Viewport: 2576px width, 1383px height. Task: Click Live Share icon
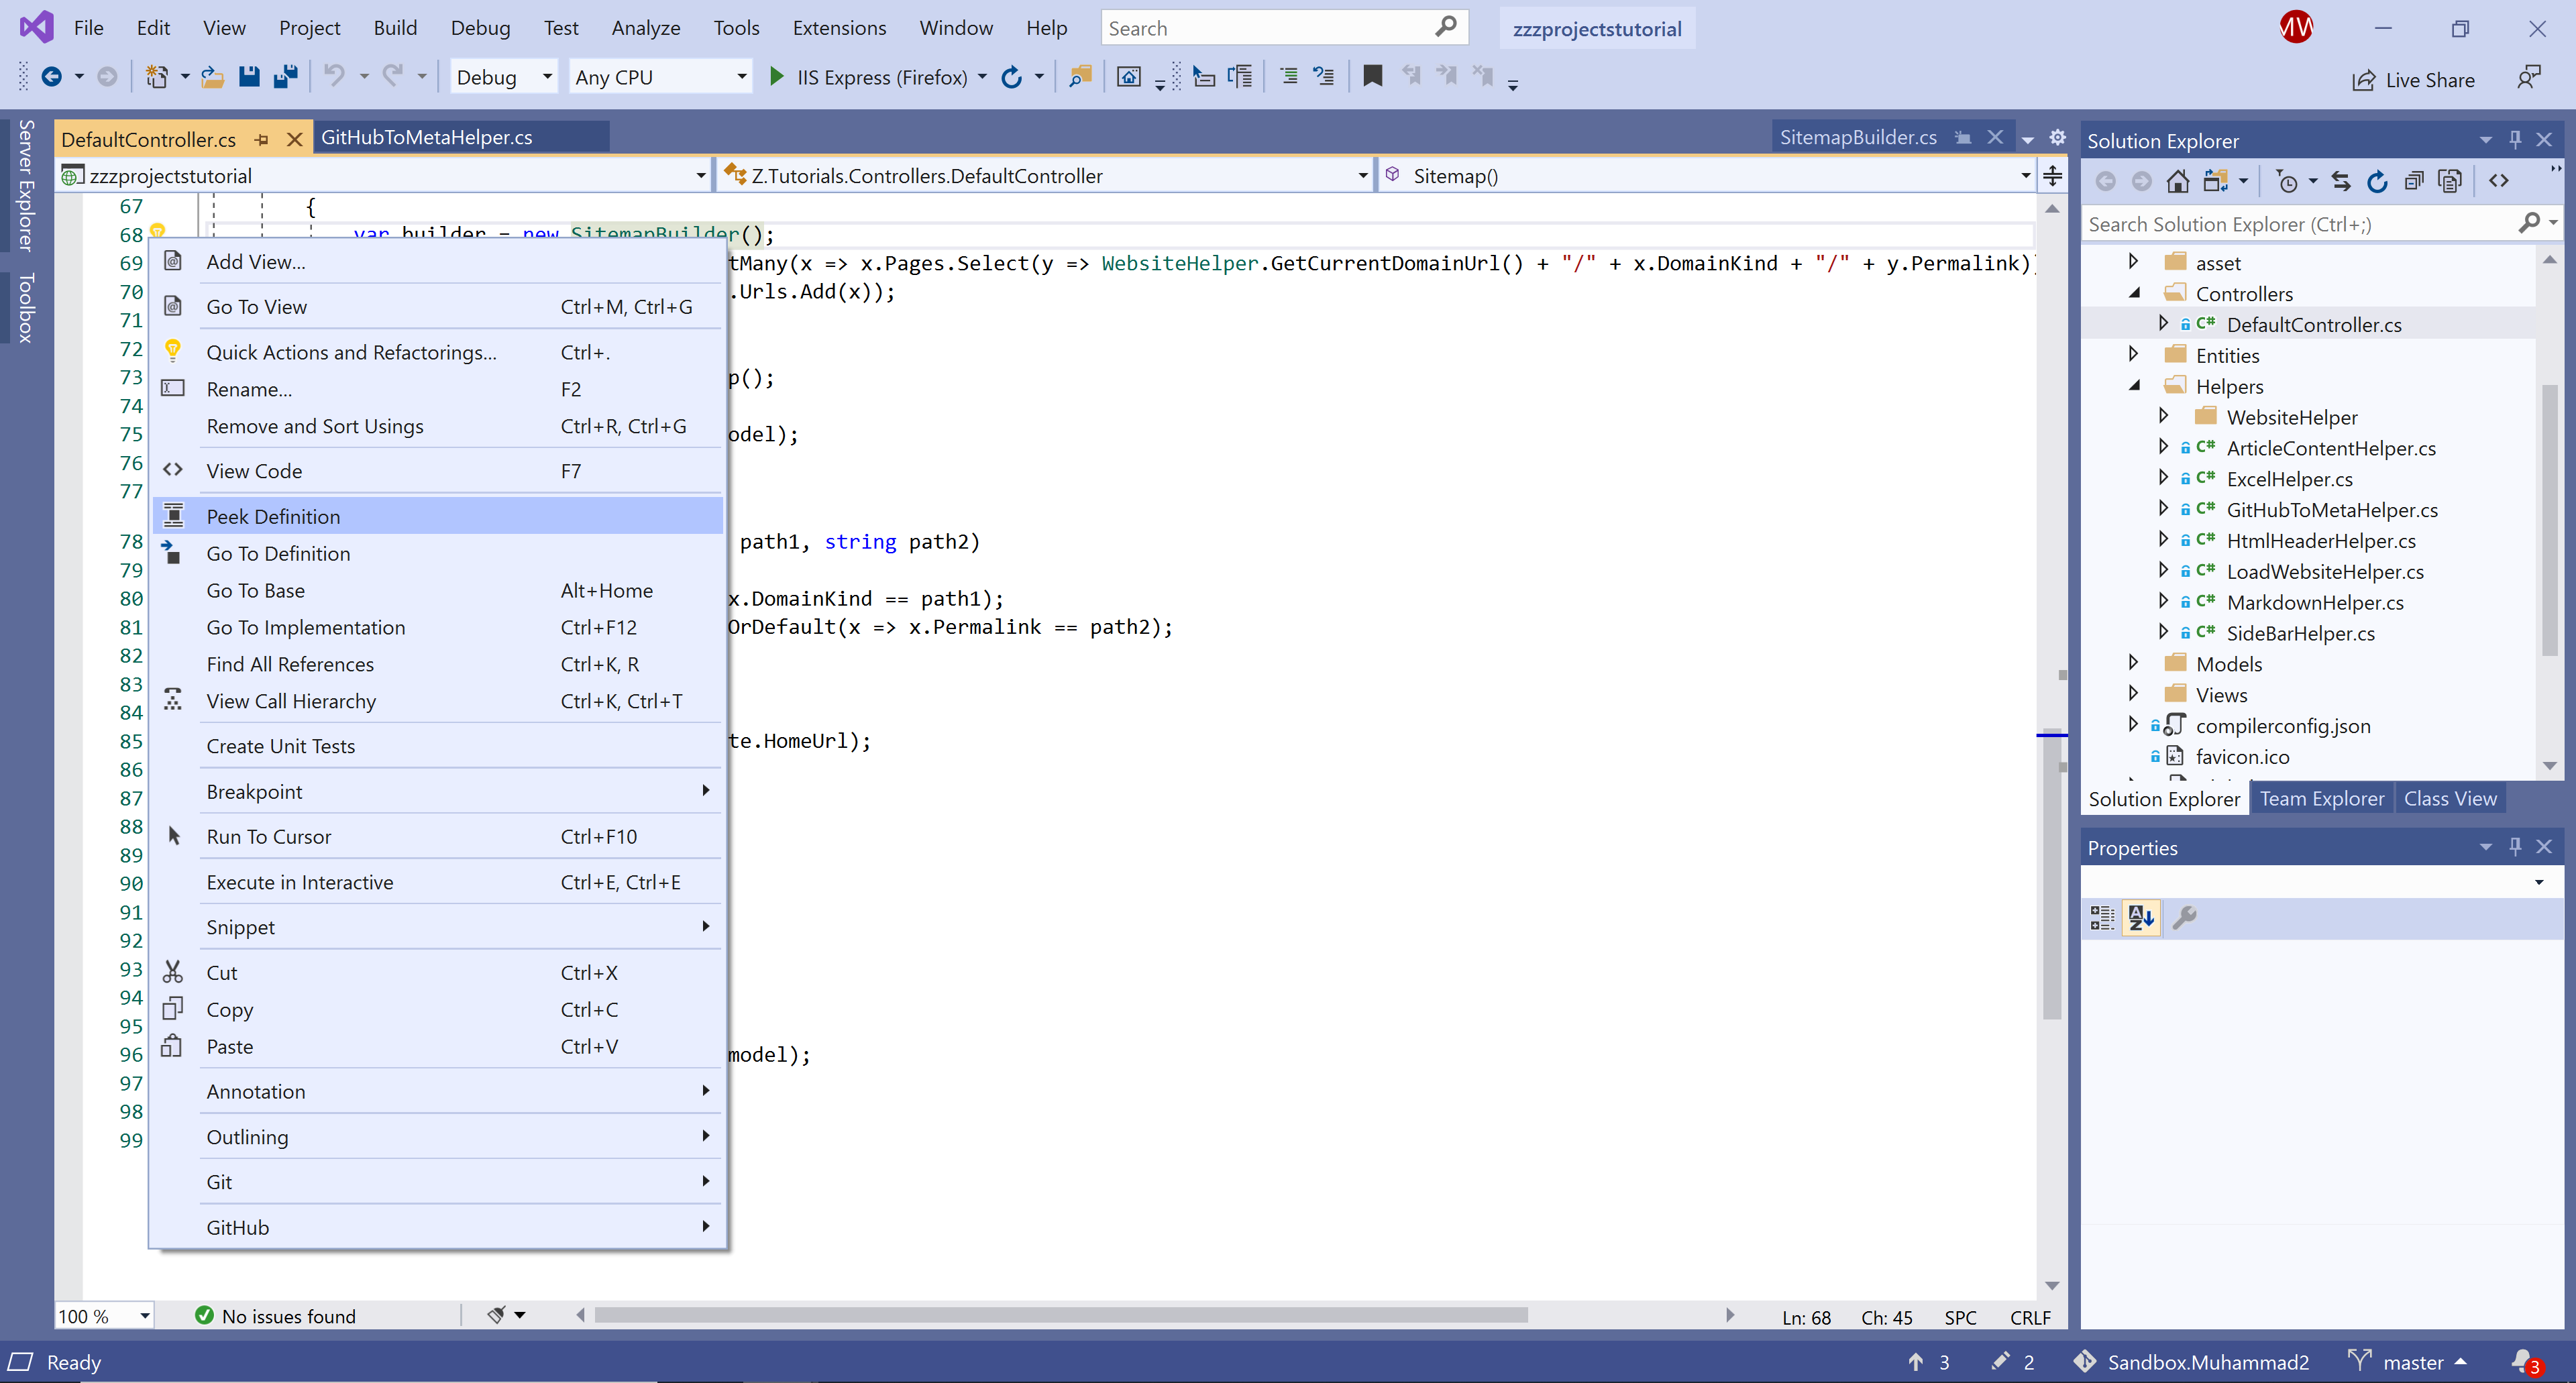click(x=2363, y=80)
